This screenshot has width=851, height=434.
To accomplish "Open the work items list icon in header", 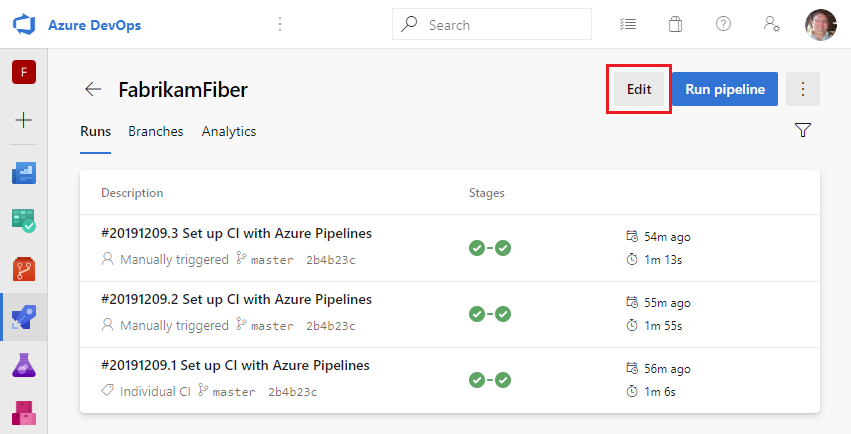I will point(628,24).
